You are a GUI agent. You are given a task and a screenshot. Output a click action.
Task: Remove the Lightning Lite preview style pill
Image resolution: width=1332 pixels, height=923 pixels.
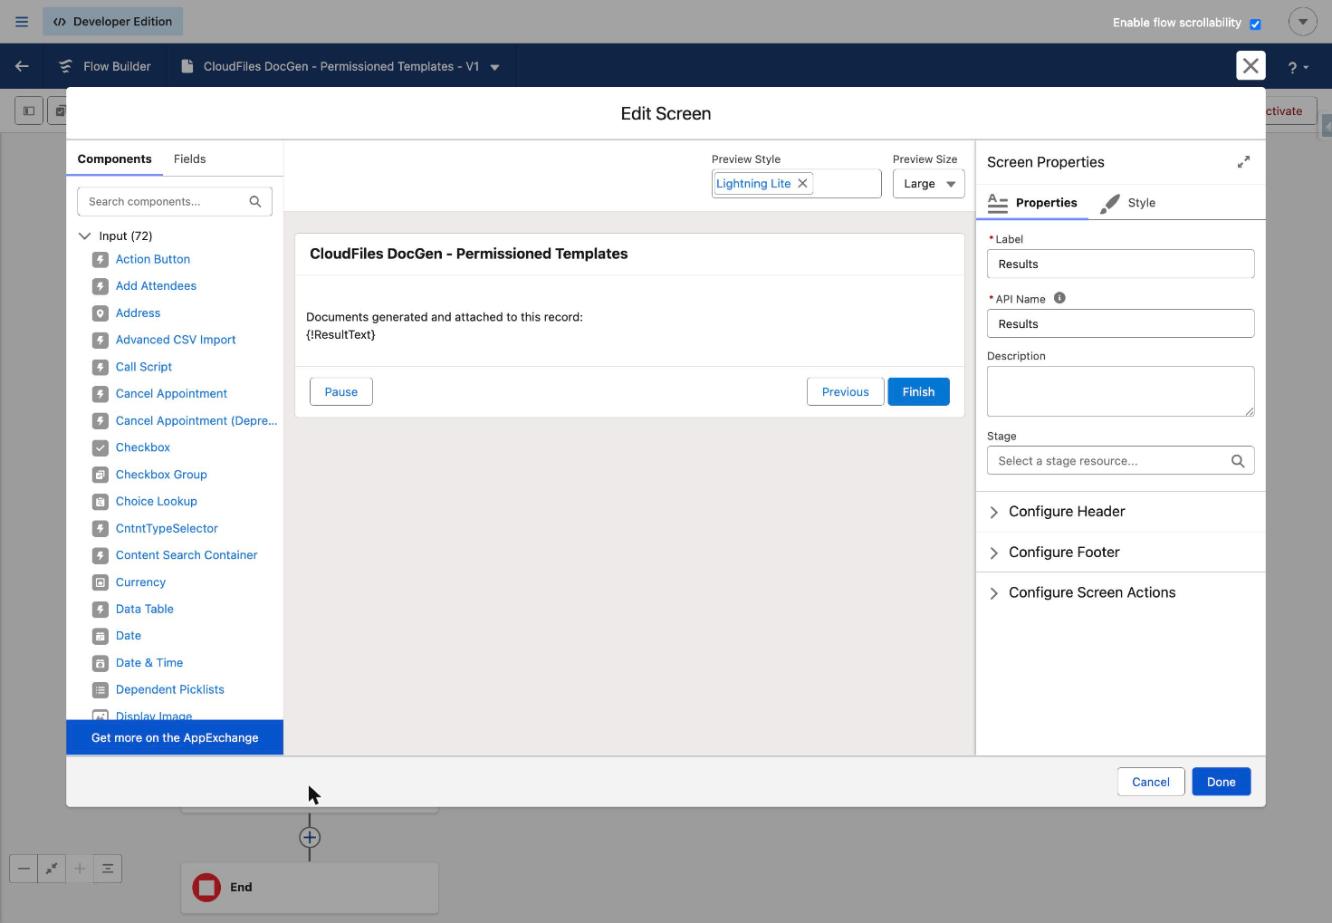pyautogui.click(x=802, y=184)
